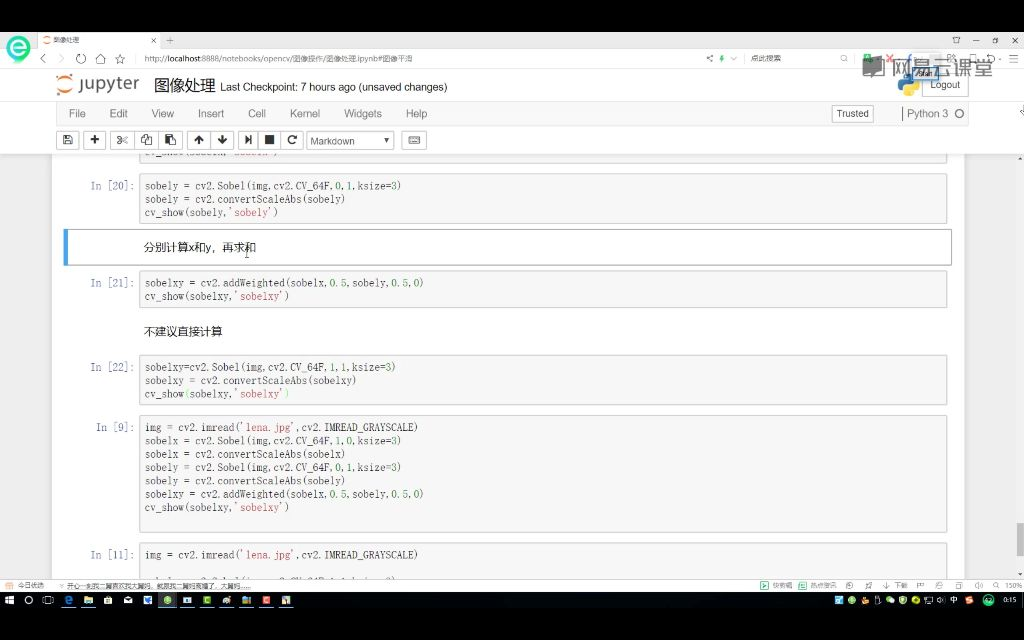Open File Explorer from the taskbar
Screen dimensions: 1024x640
88,600
